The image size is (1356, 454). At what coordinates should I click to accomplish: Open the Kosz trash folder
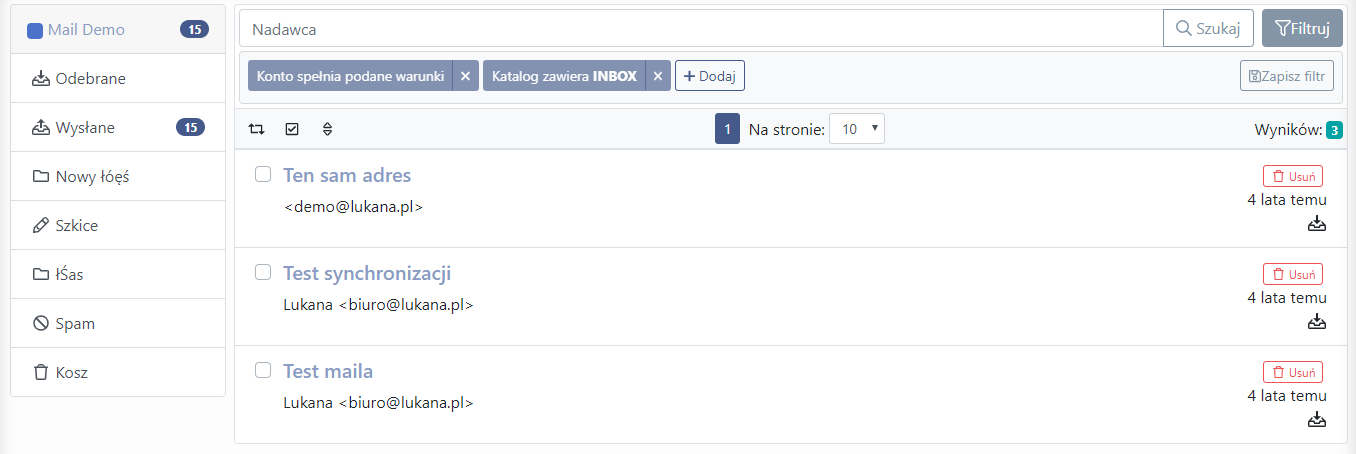click(118, 372)
